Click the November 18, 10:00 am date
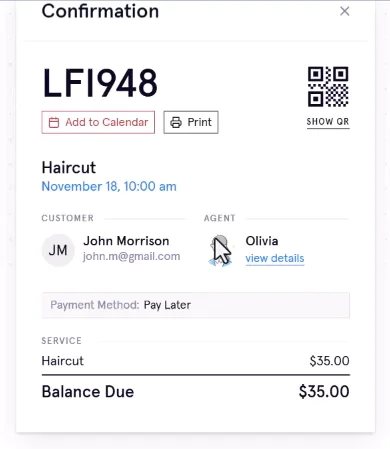This screenshot has width=390, height=449. coord(109,186)
